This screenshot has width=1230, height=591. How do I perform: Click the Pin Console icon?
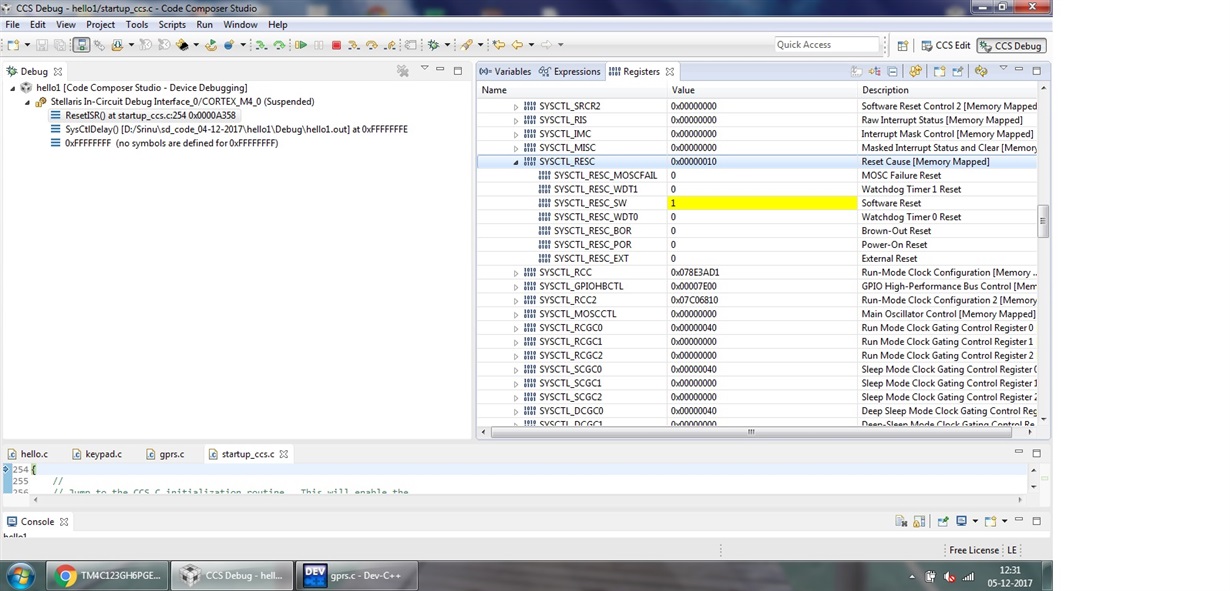[x=943, y=521]
